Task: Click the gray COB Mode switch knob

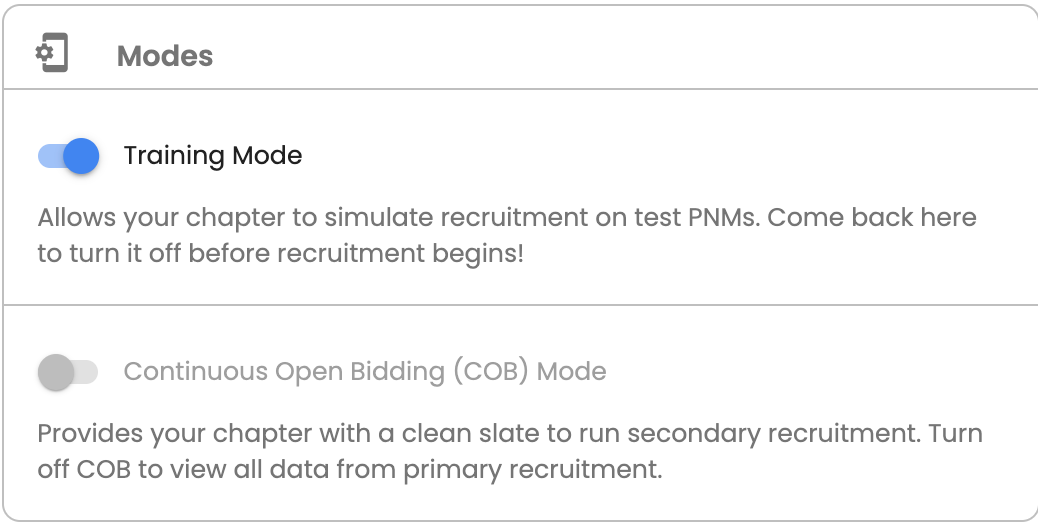Action: click(x=56, y=372)
